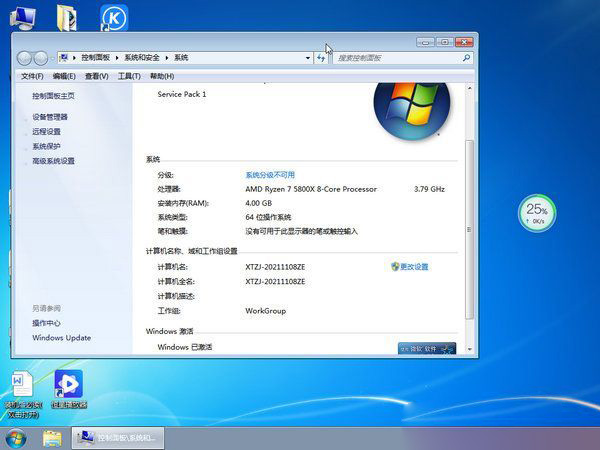Click the scrollbar down arrow
The width and height of the screenshot is (600, 450).
(x=470, y=349)
